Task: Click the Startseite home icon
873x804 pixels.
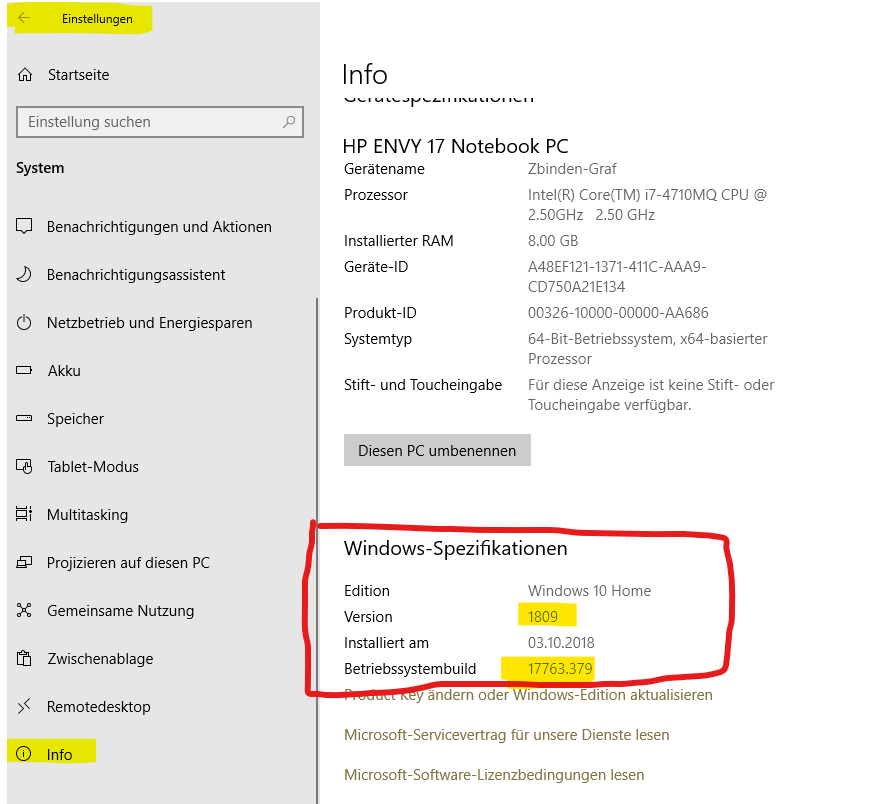Action: tap(25, 75)
